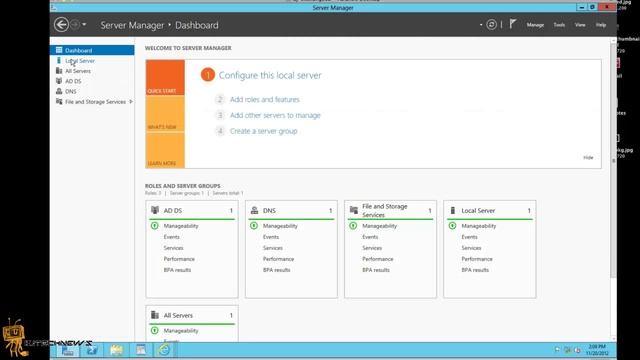Open File and Storage Services Events
The image size is (640, 360).
point(370,237)
